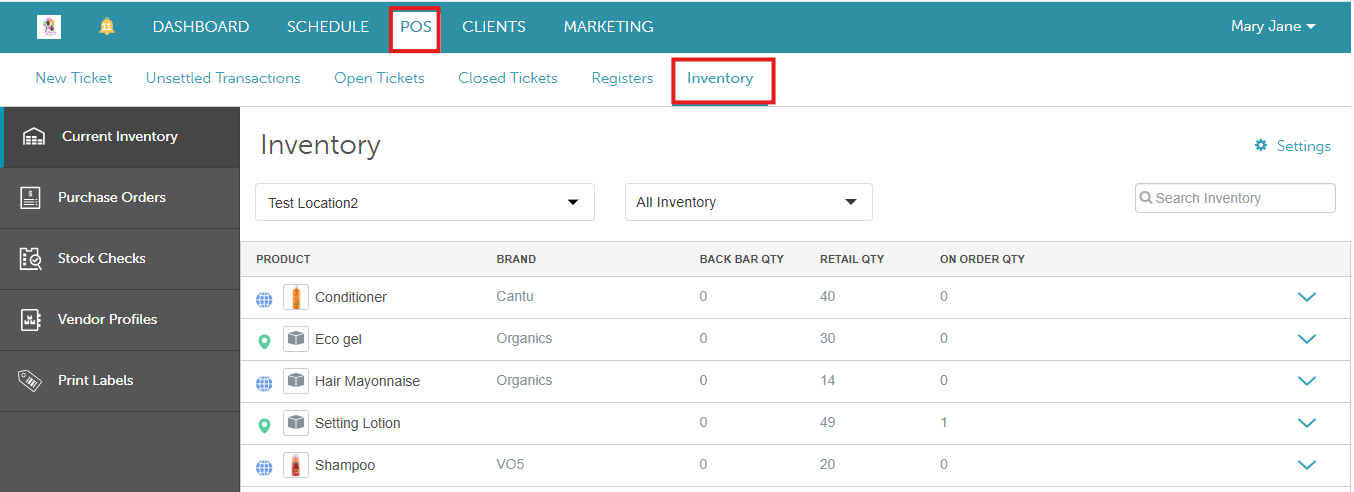Focus the Search Inventory field
This screenshot has width=1354, height=492.
point(1235,198)
